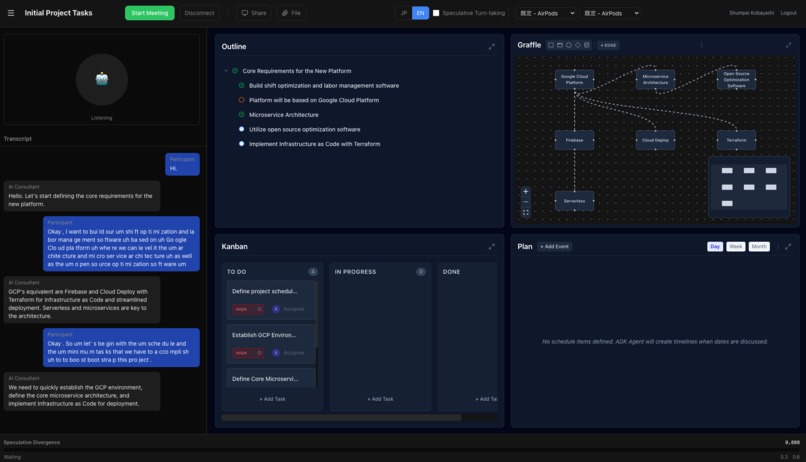Viewport: 806px width, 462px height.
Task: Select the Cloud Deploy node in Graffle
Action: pyautogui.click(x=655, y=140)
